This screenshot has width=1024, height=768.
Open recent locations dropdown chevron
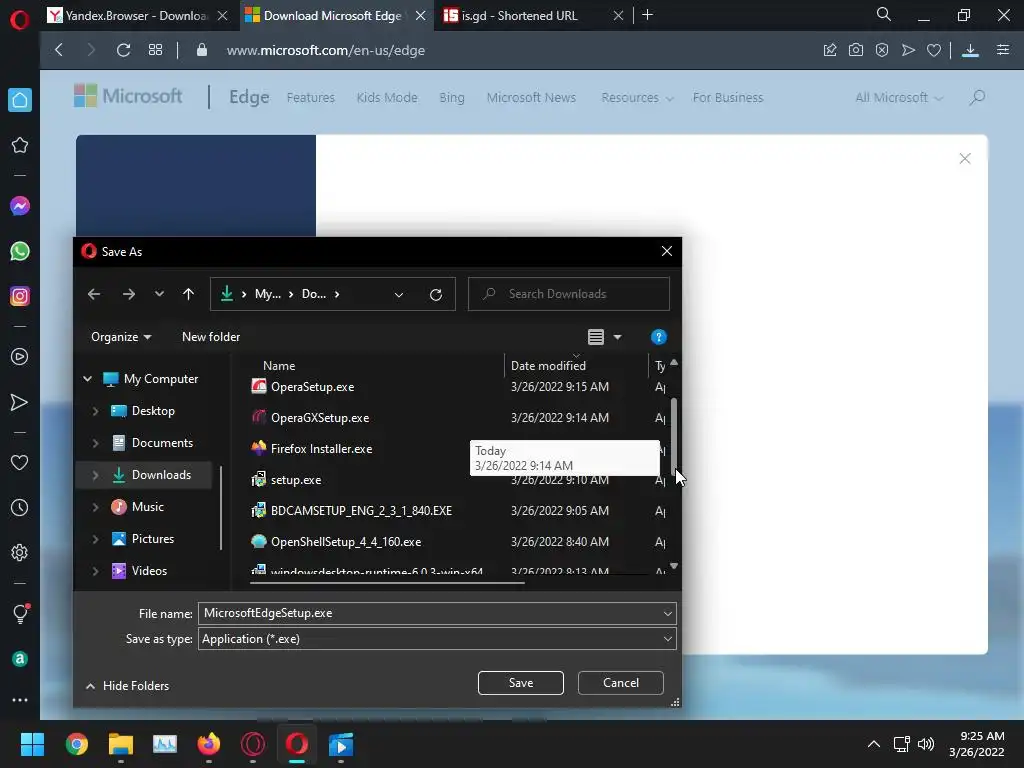(159, 294)
